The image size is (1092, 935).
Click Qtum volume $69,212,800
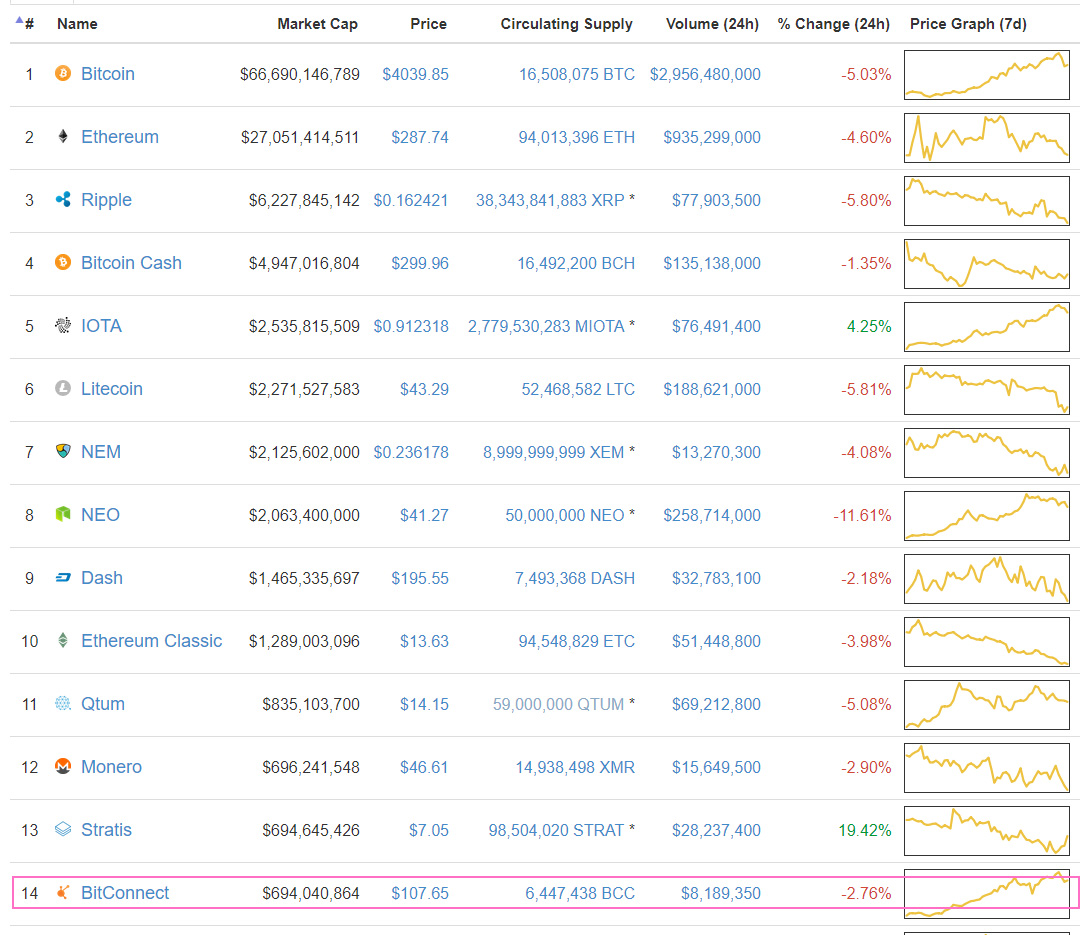click(716, 705)
